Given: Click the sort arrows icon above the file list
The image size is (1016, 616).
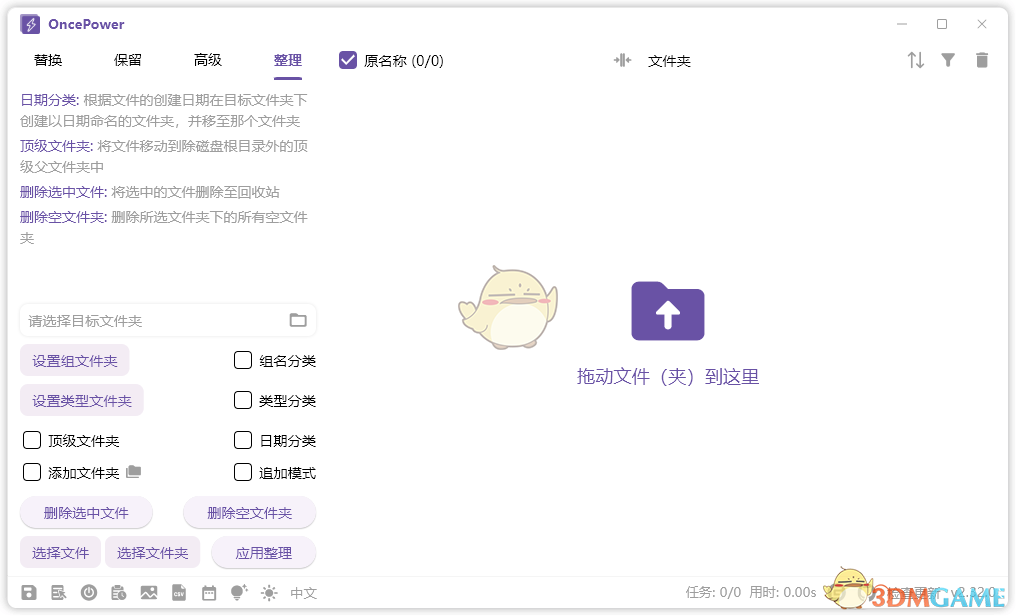Looking at the screenshot, I should (x=916, y=60).
